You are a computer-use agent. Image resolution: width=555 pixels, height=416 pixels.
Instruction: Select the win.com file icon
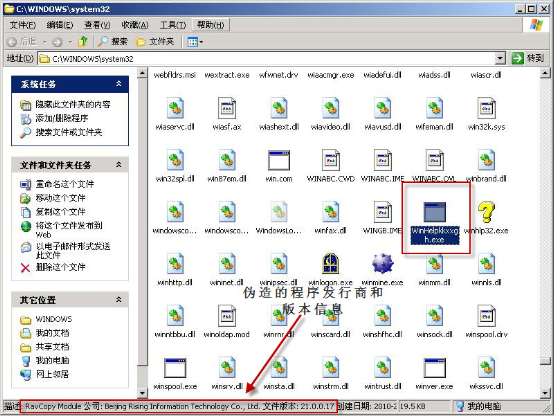(279, 160)
